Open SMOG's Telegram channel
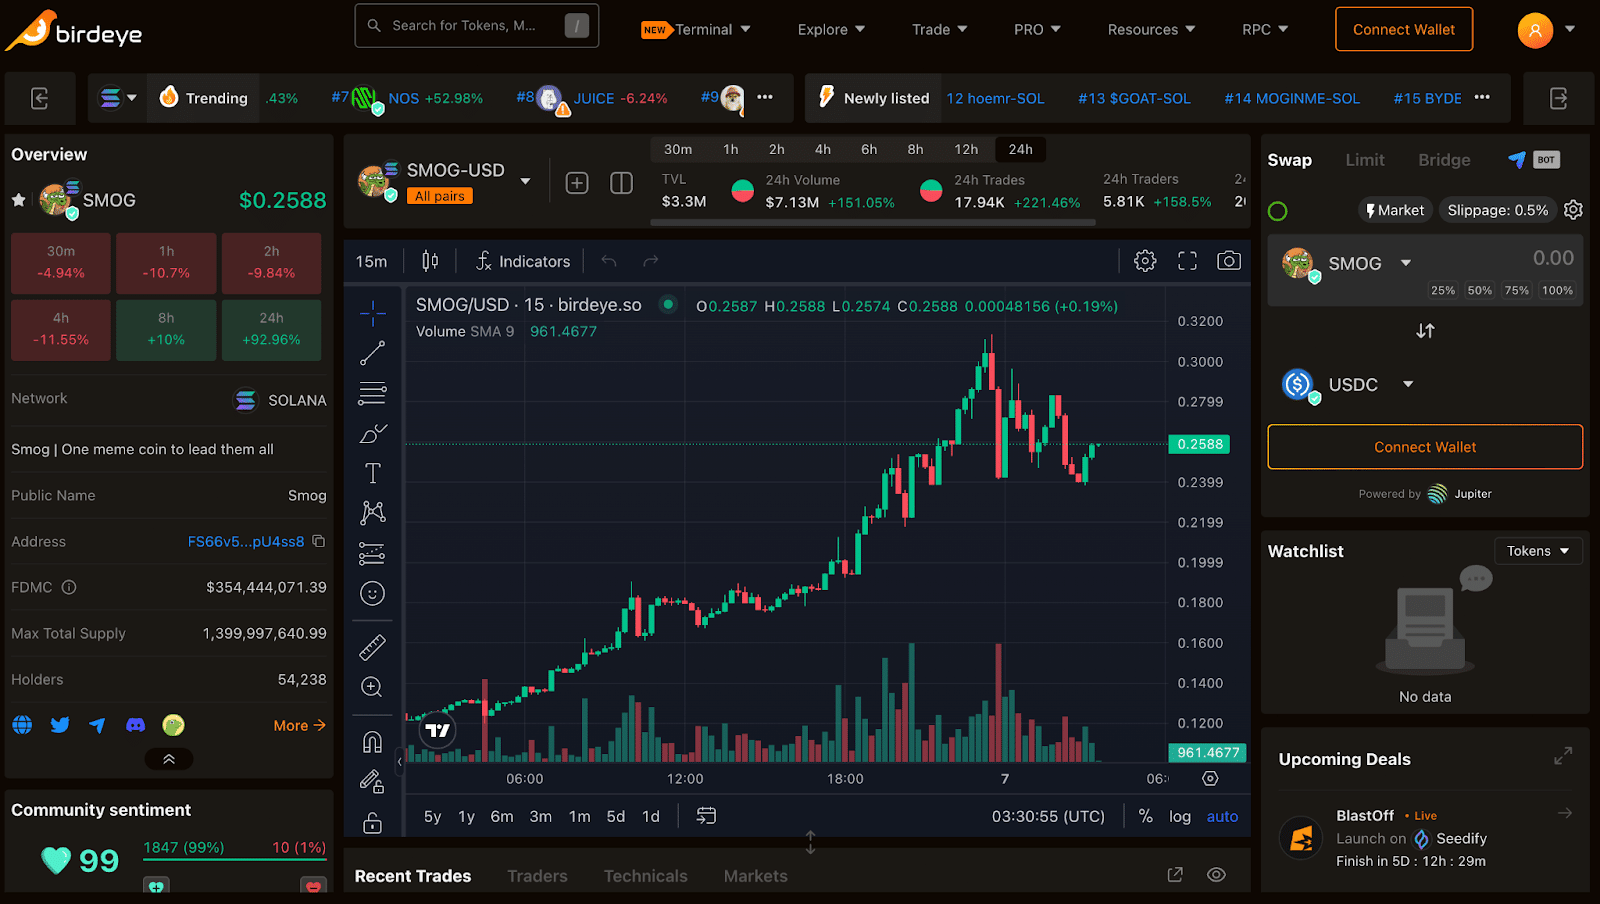The height and width of the screenshot is (904, 1600). (x=97, y=725)
